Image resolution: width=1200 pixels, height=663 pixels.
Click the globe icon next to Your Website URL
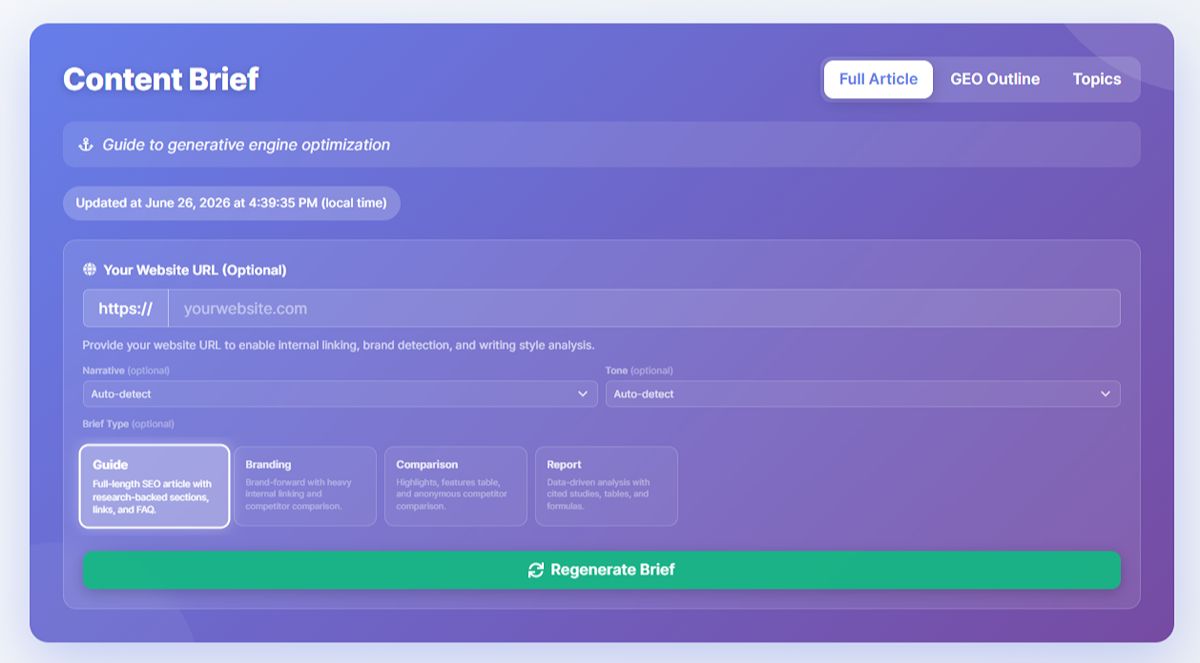pos(90,270)
